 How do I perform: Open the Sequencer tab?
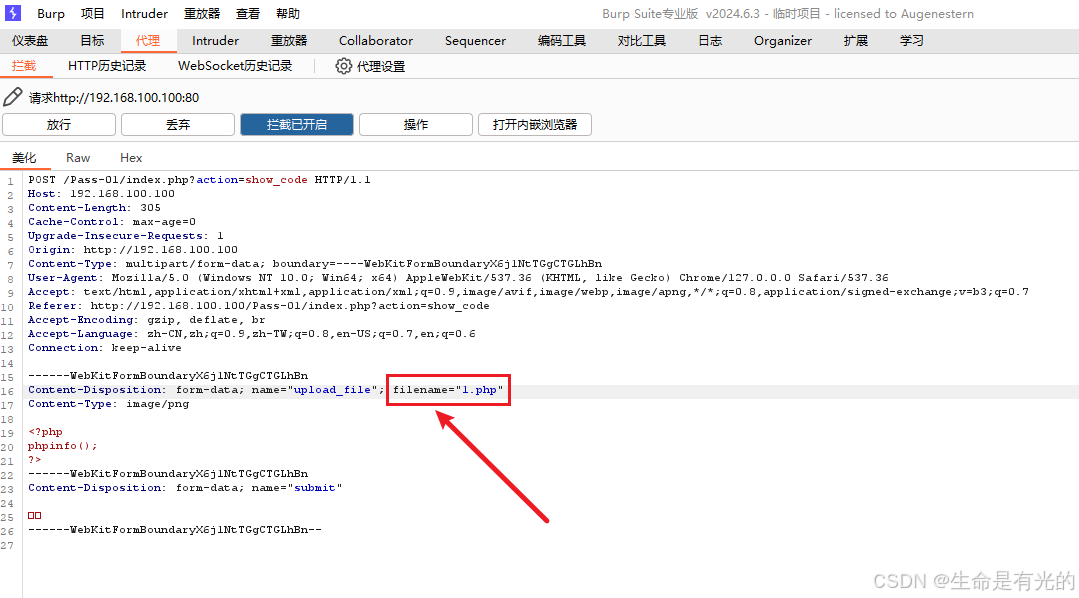point(475,41)
